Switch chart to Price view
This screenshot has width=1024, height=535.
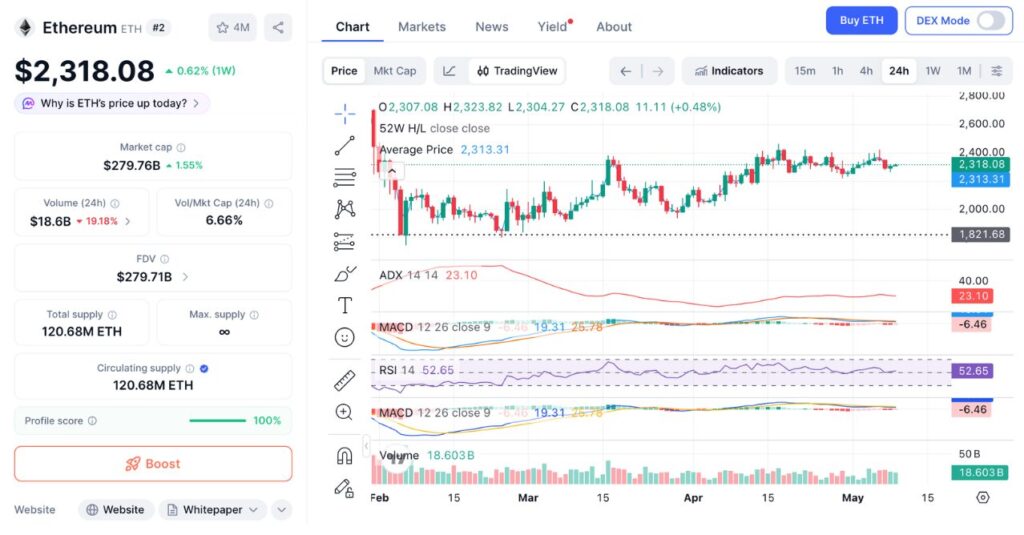tap(344, 71)
